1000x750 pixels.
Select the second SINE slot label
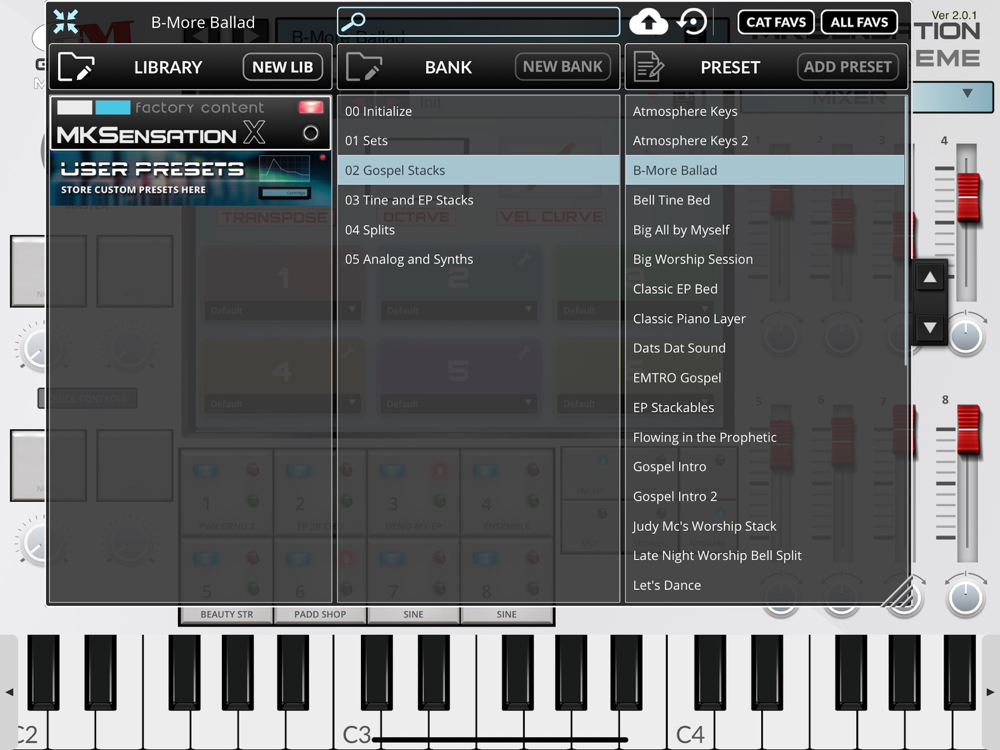pos(506,614)
